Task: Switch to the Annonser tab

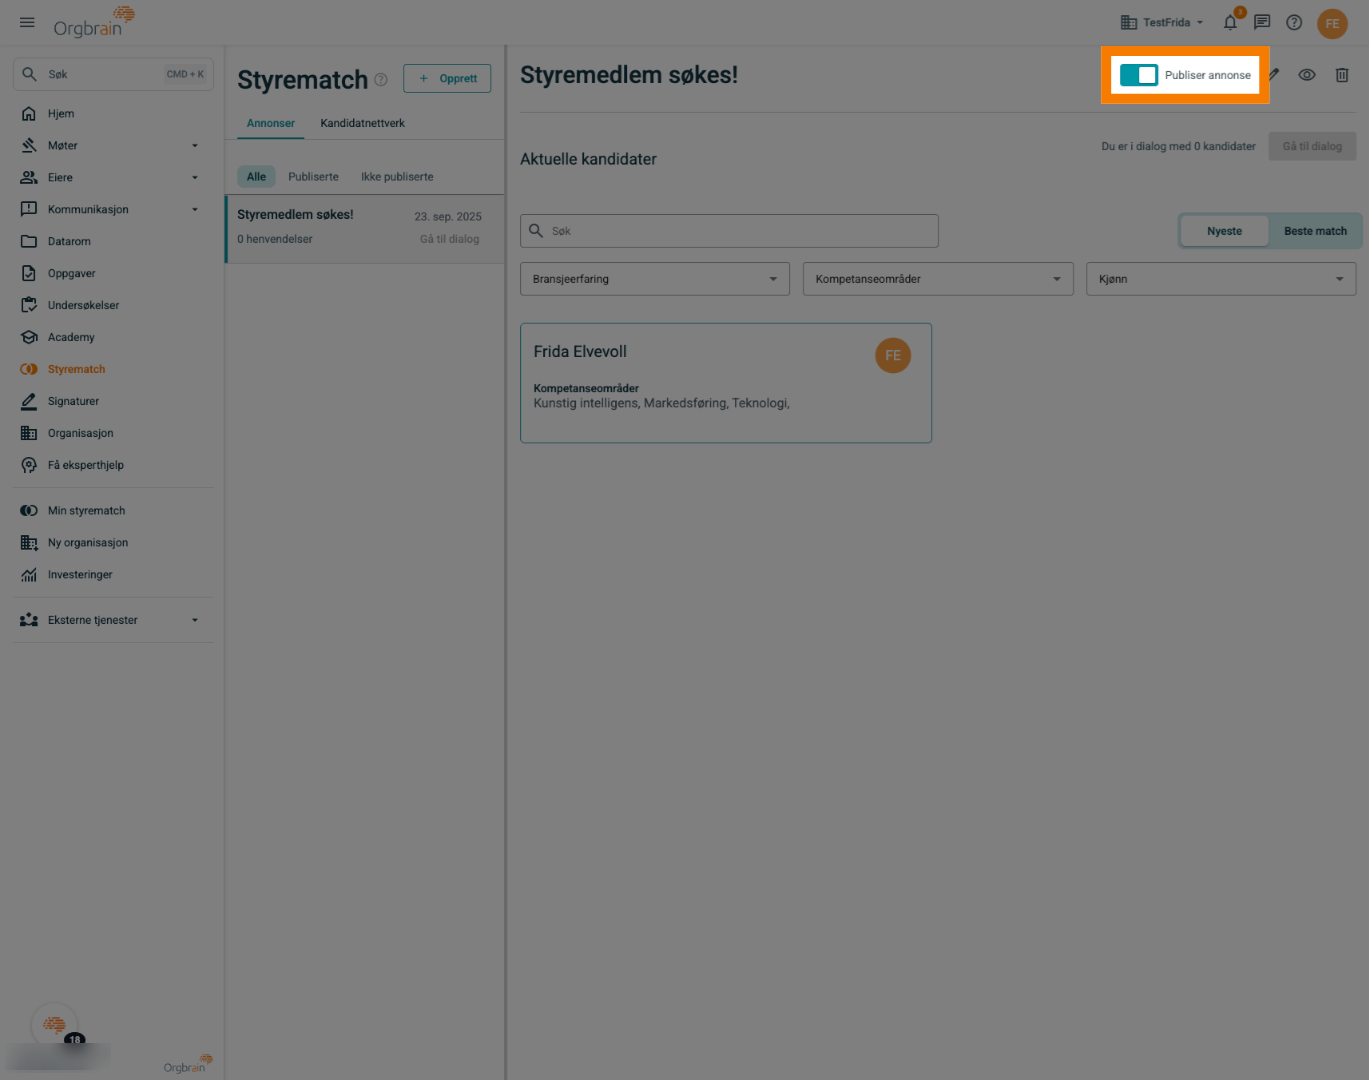Action: (271, 123)
